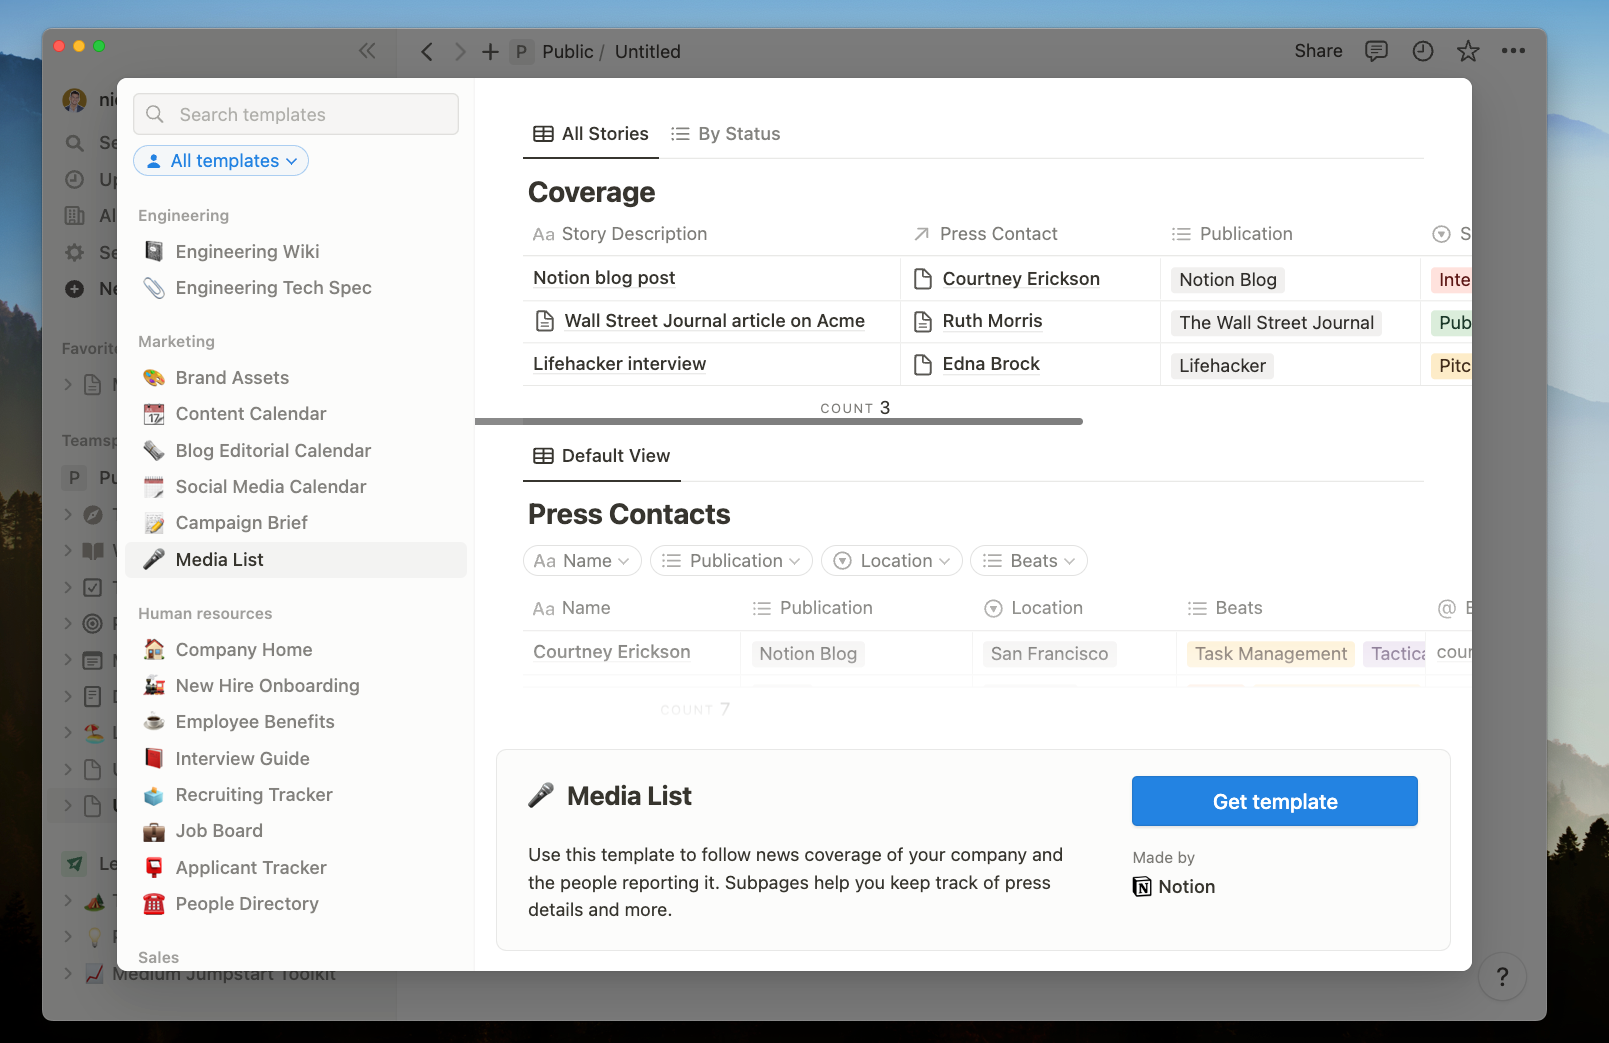Click the Applicant Tracker mailbox icon

pyautogui.click(x=154, y=868)
